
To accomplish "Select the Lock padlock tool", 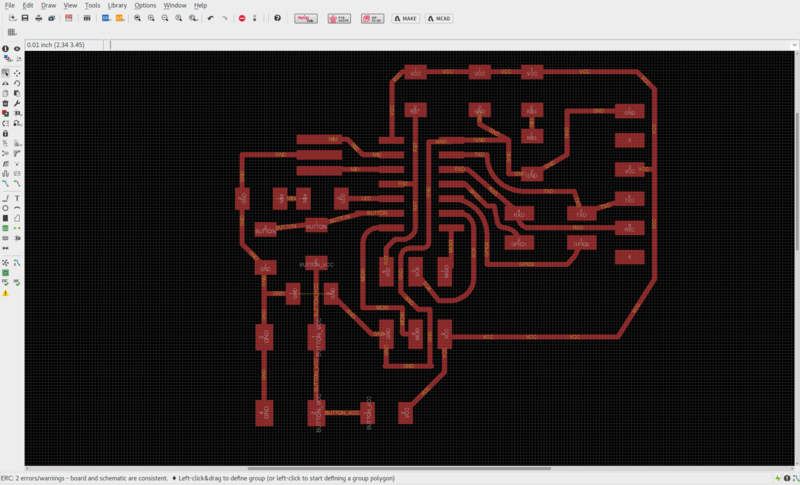I will click(5, 133).
